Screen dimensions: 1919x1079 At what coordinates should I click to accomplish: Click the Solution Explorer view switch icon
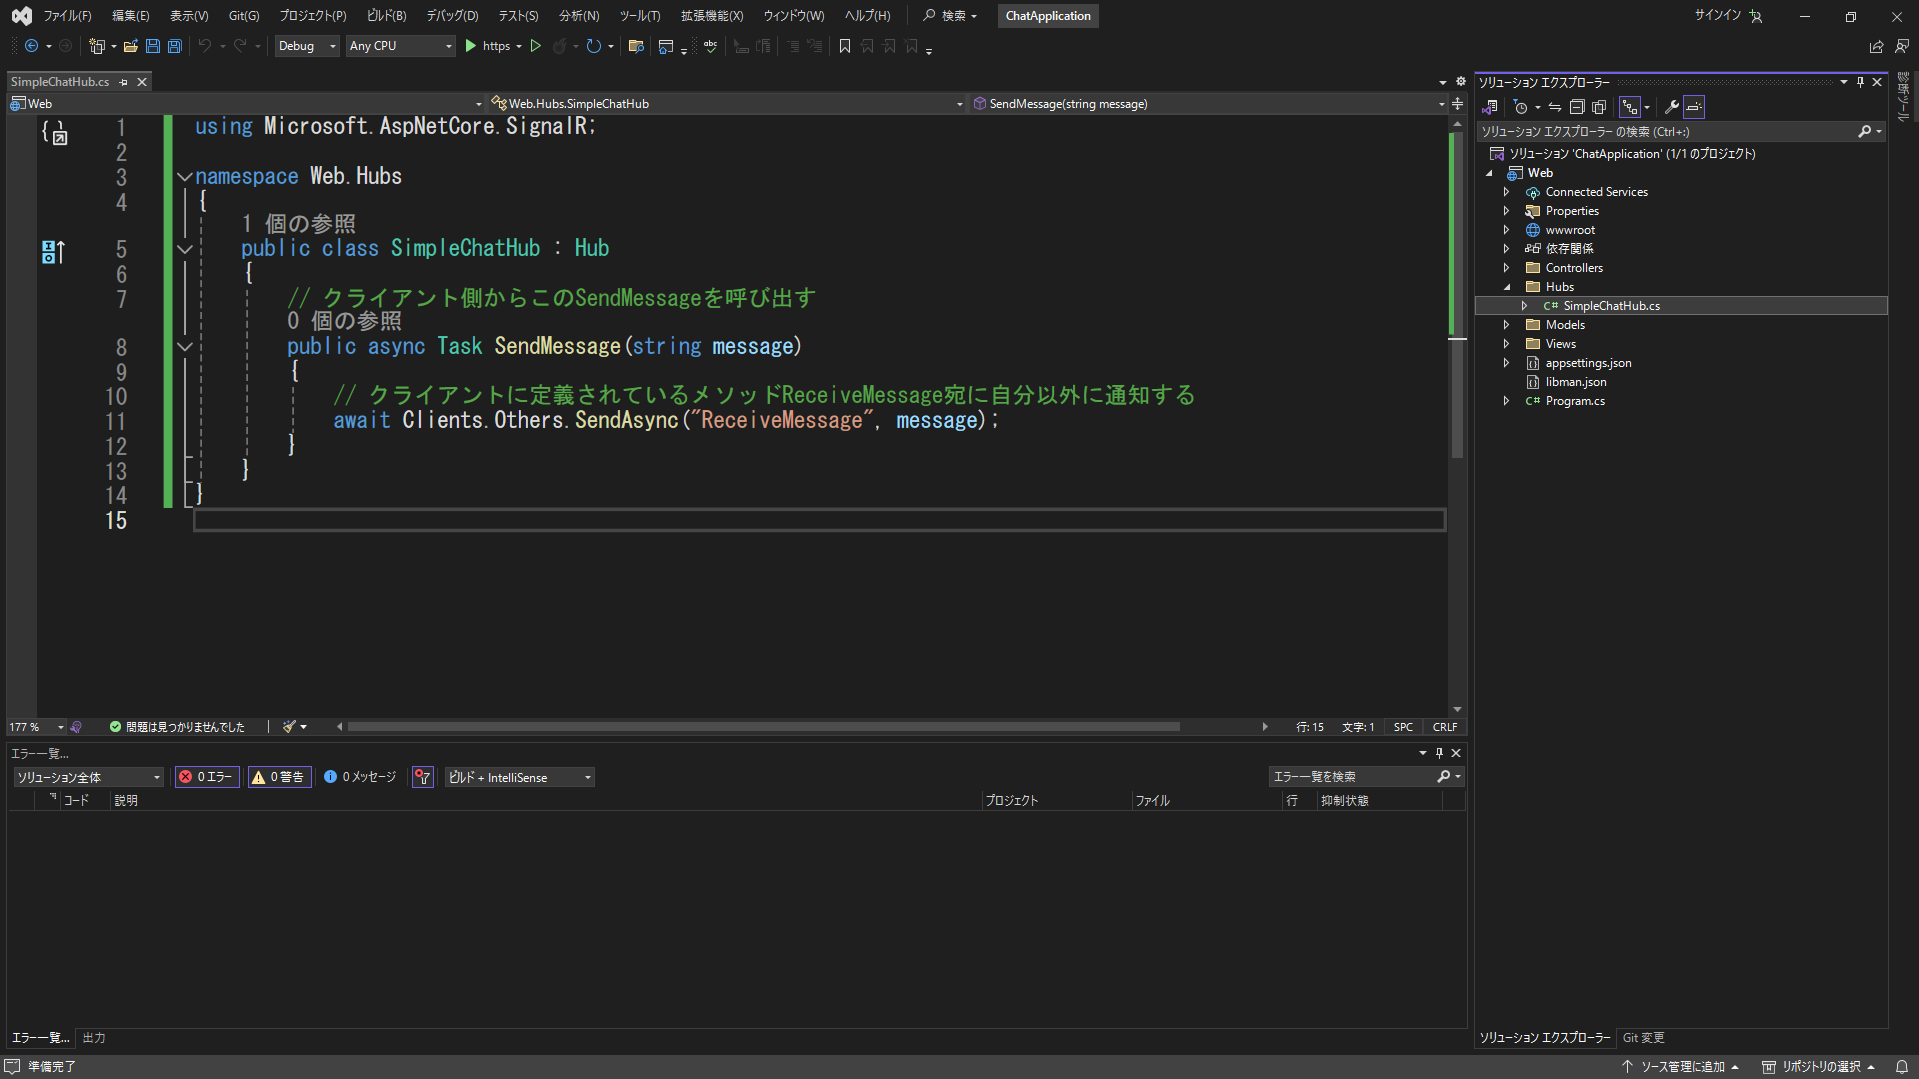(x=1490, y=107)
